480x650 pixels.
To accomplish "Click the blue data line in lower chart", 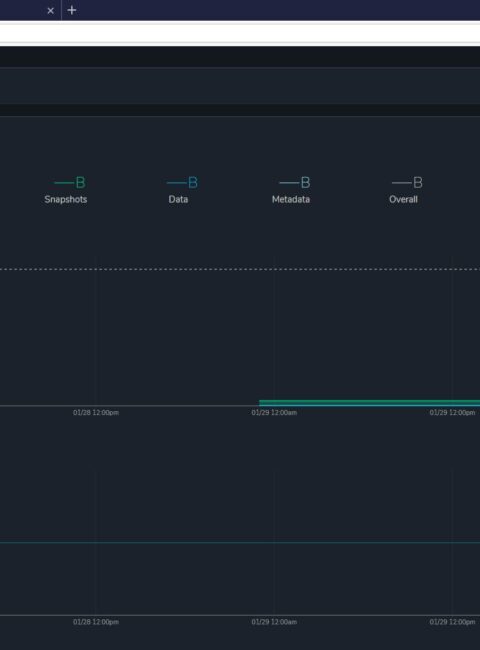I will point(240,542).
